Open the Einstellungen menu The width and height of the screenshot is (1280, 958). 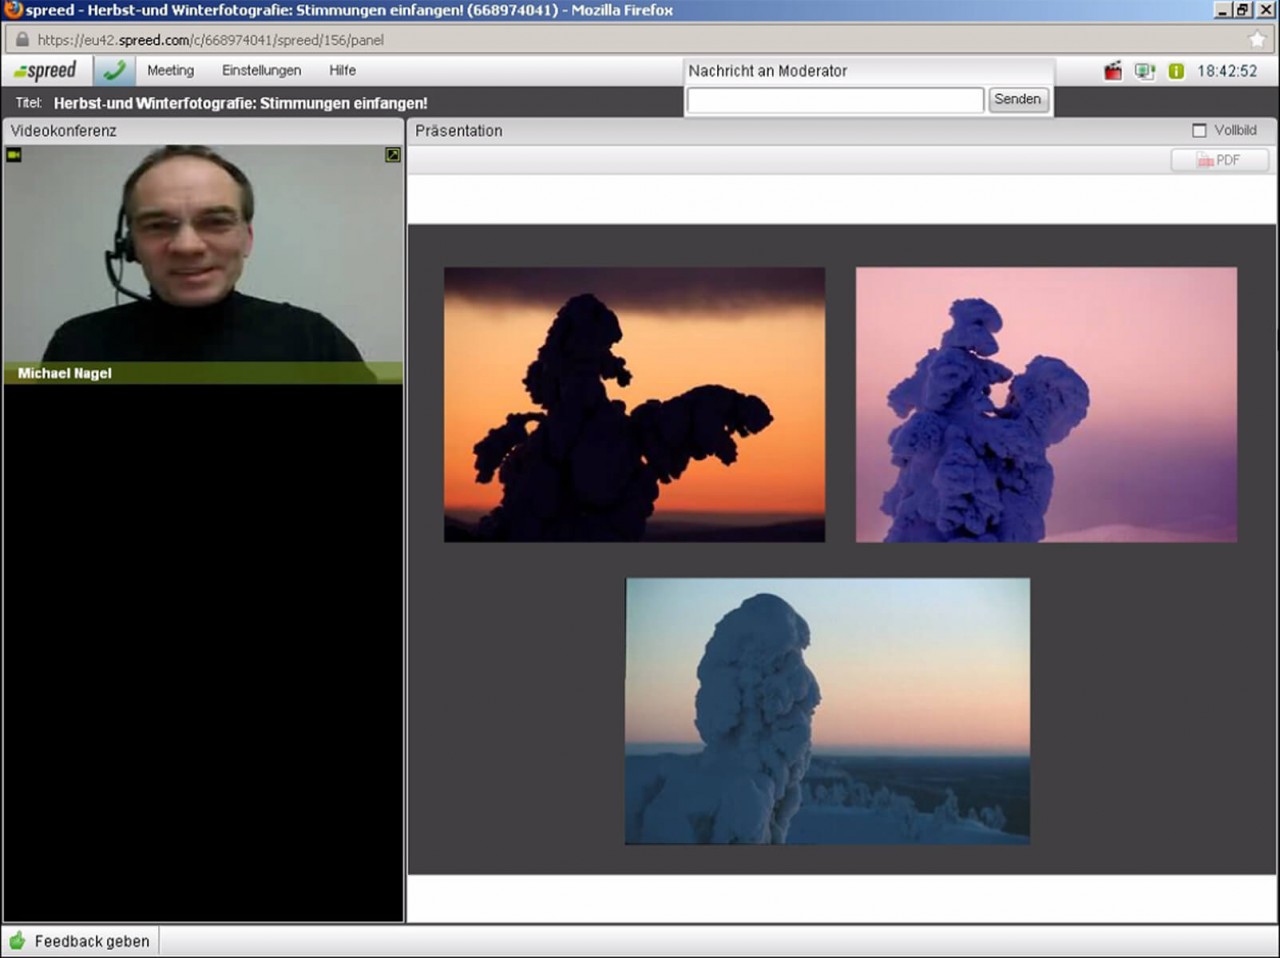(x=261, y=70)
